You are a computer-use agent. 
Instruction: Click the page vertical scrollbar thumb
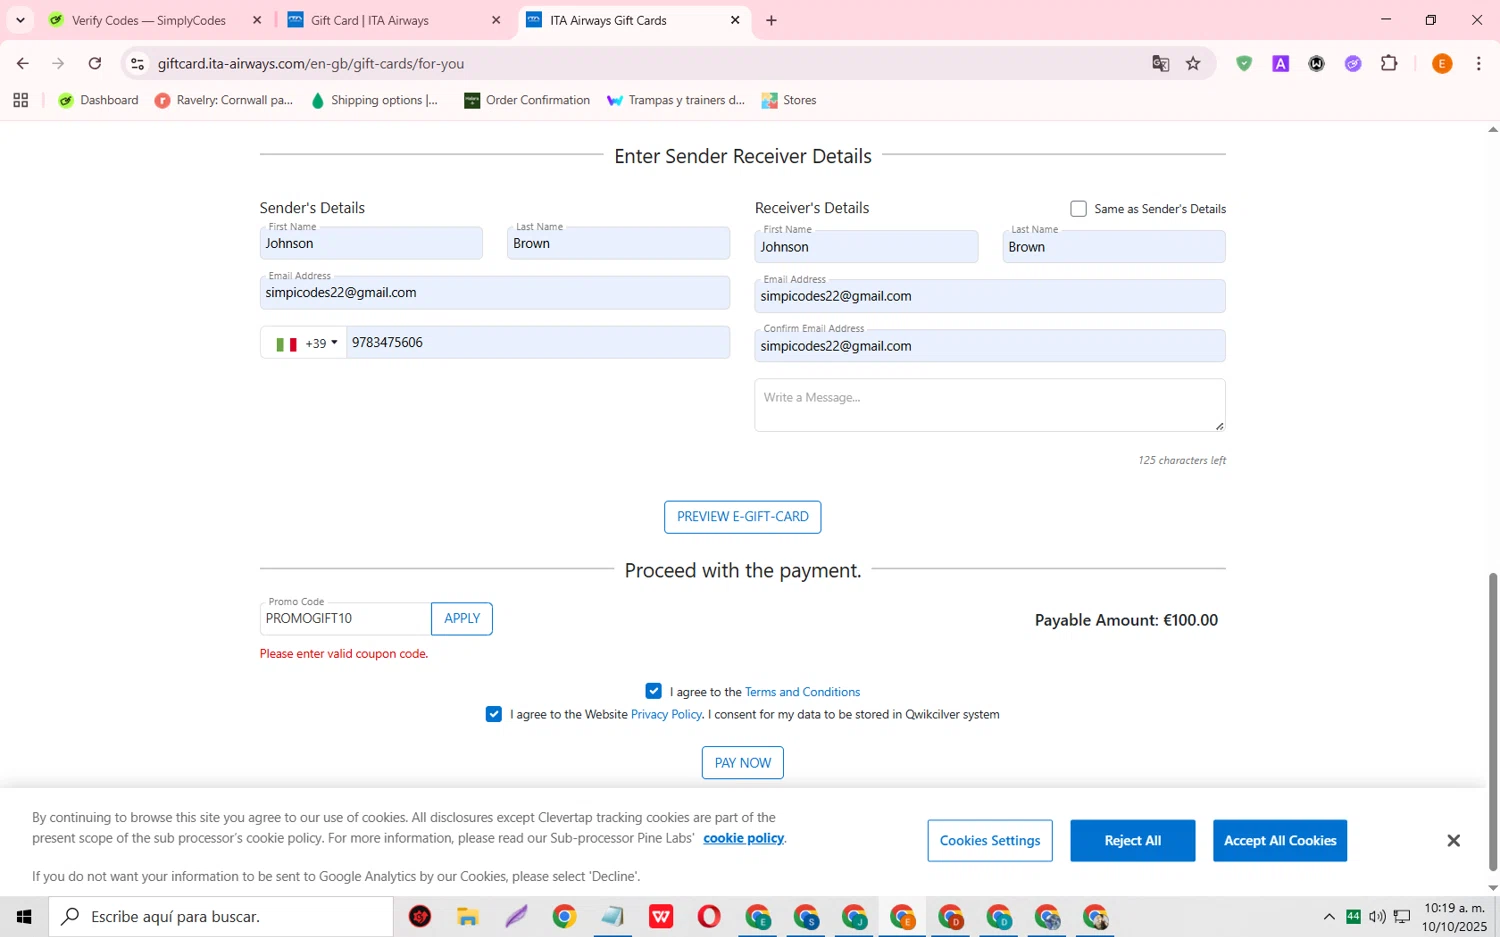(1493, 720)
